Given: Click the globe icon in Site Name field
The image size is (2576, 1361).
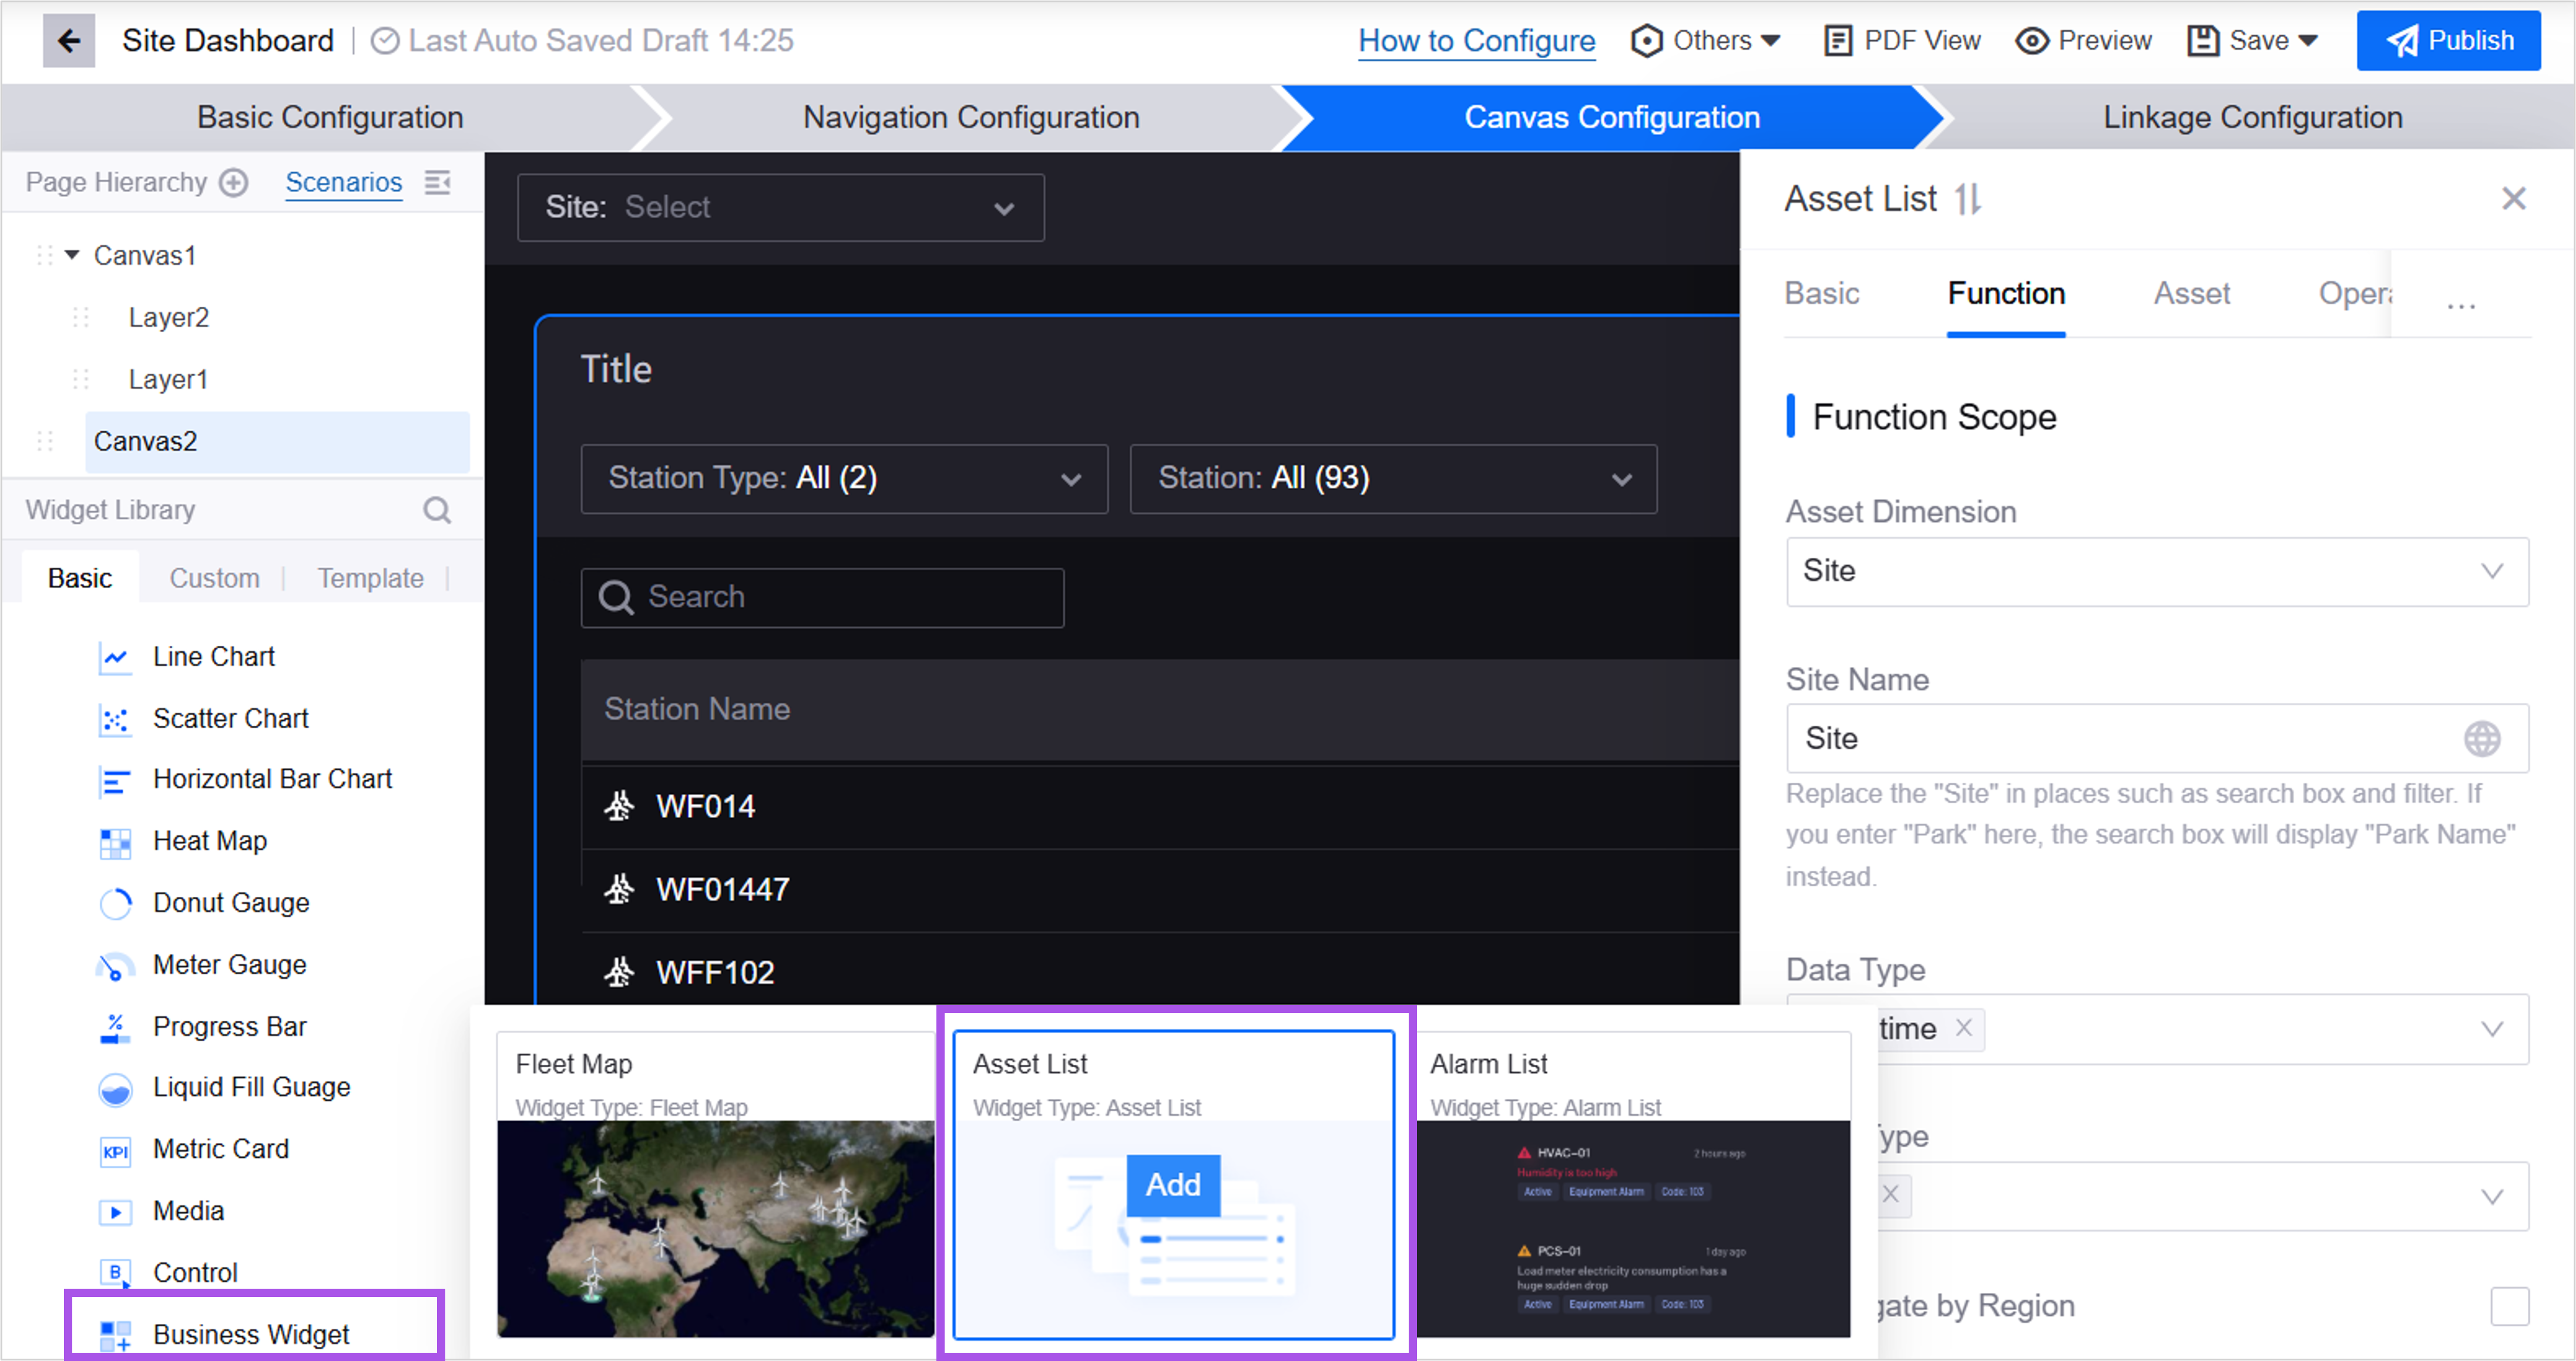Looking at the screenshot, I should click(2481, 738).
